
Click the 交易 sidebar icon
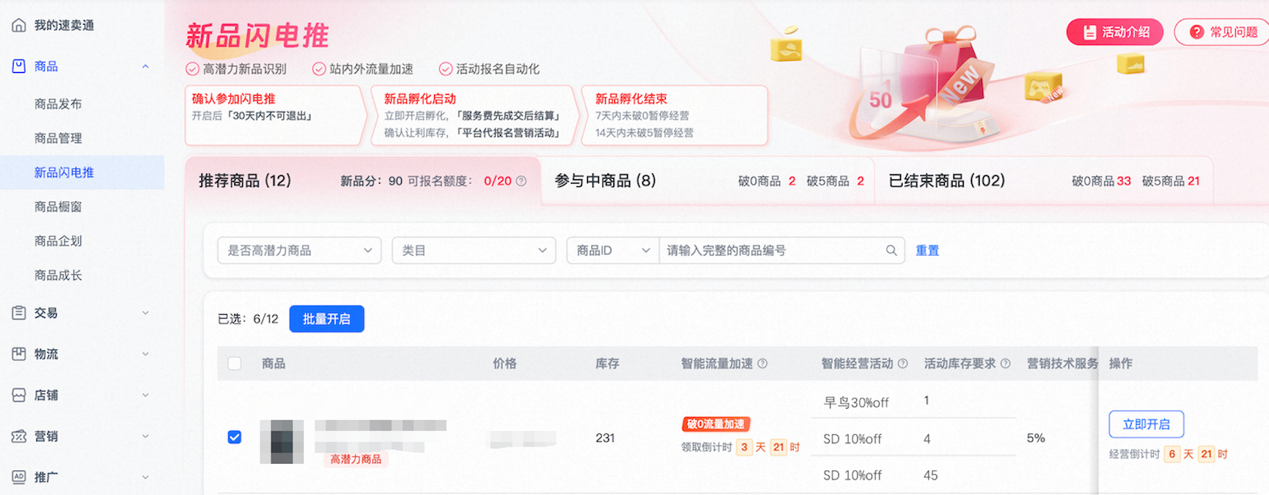[x=18, y=313]
